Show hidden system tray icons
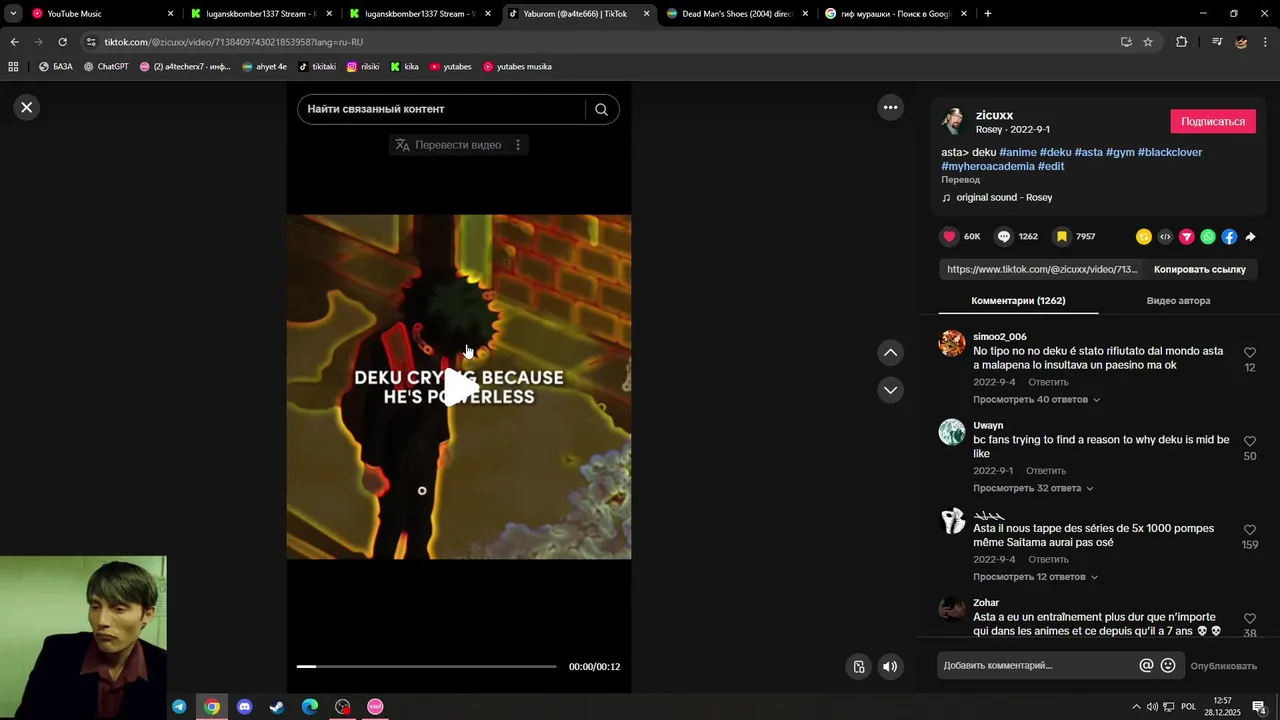 (1136, 707)
